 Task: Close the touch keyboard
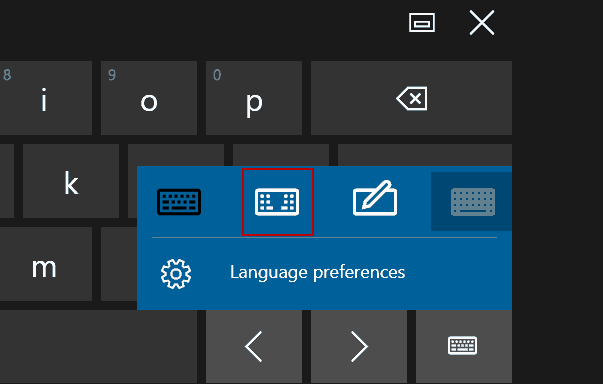click(482, 23)
